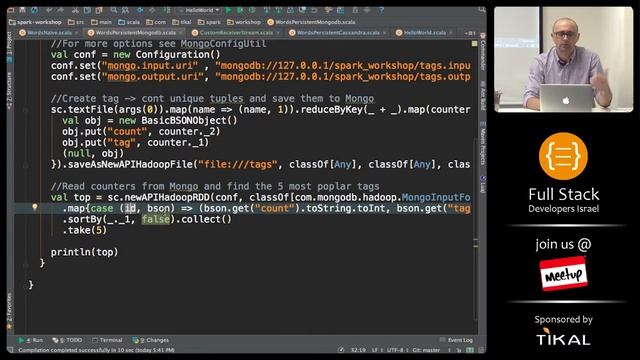This screenshot has height=360, width=640.
Task: Click the navigate Back arrow icon
Action: click(140, 9)
